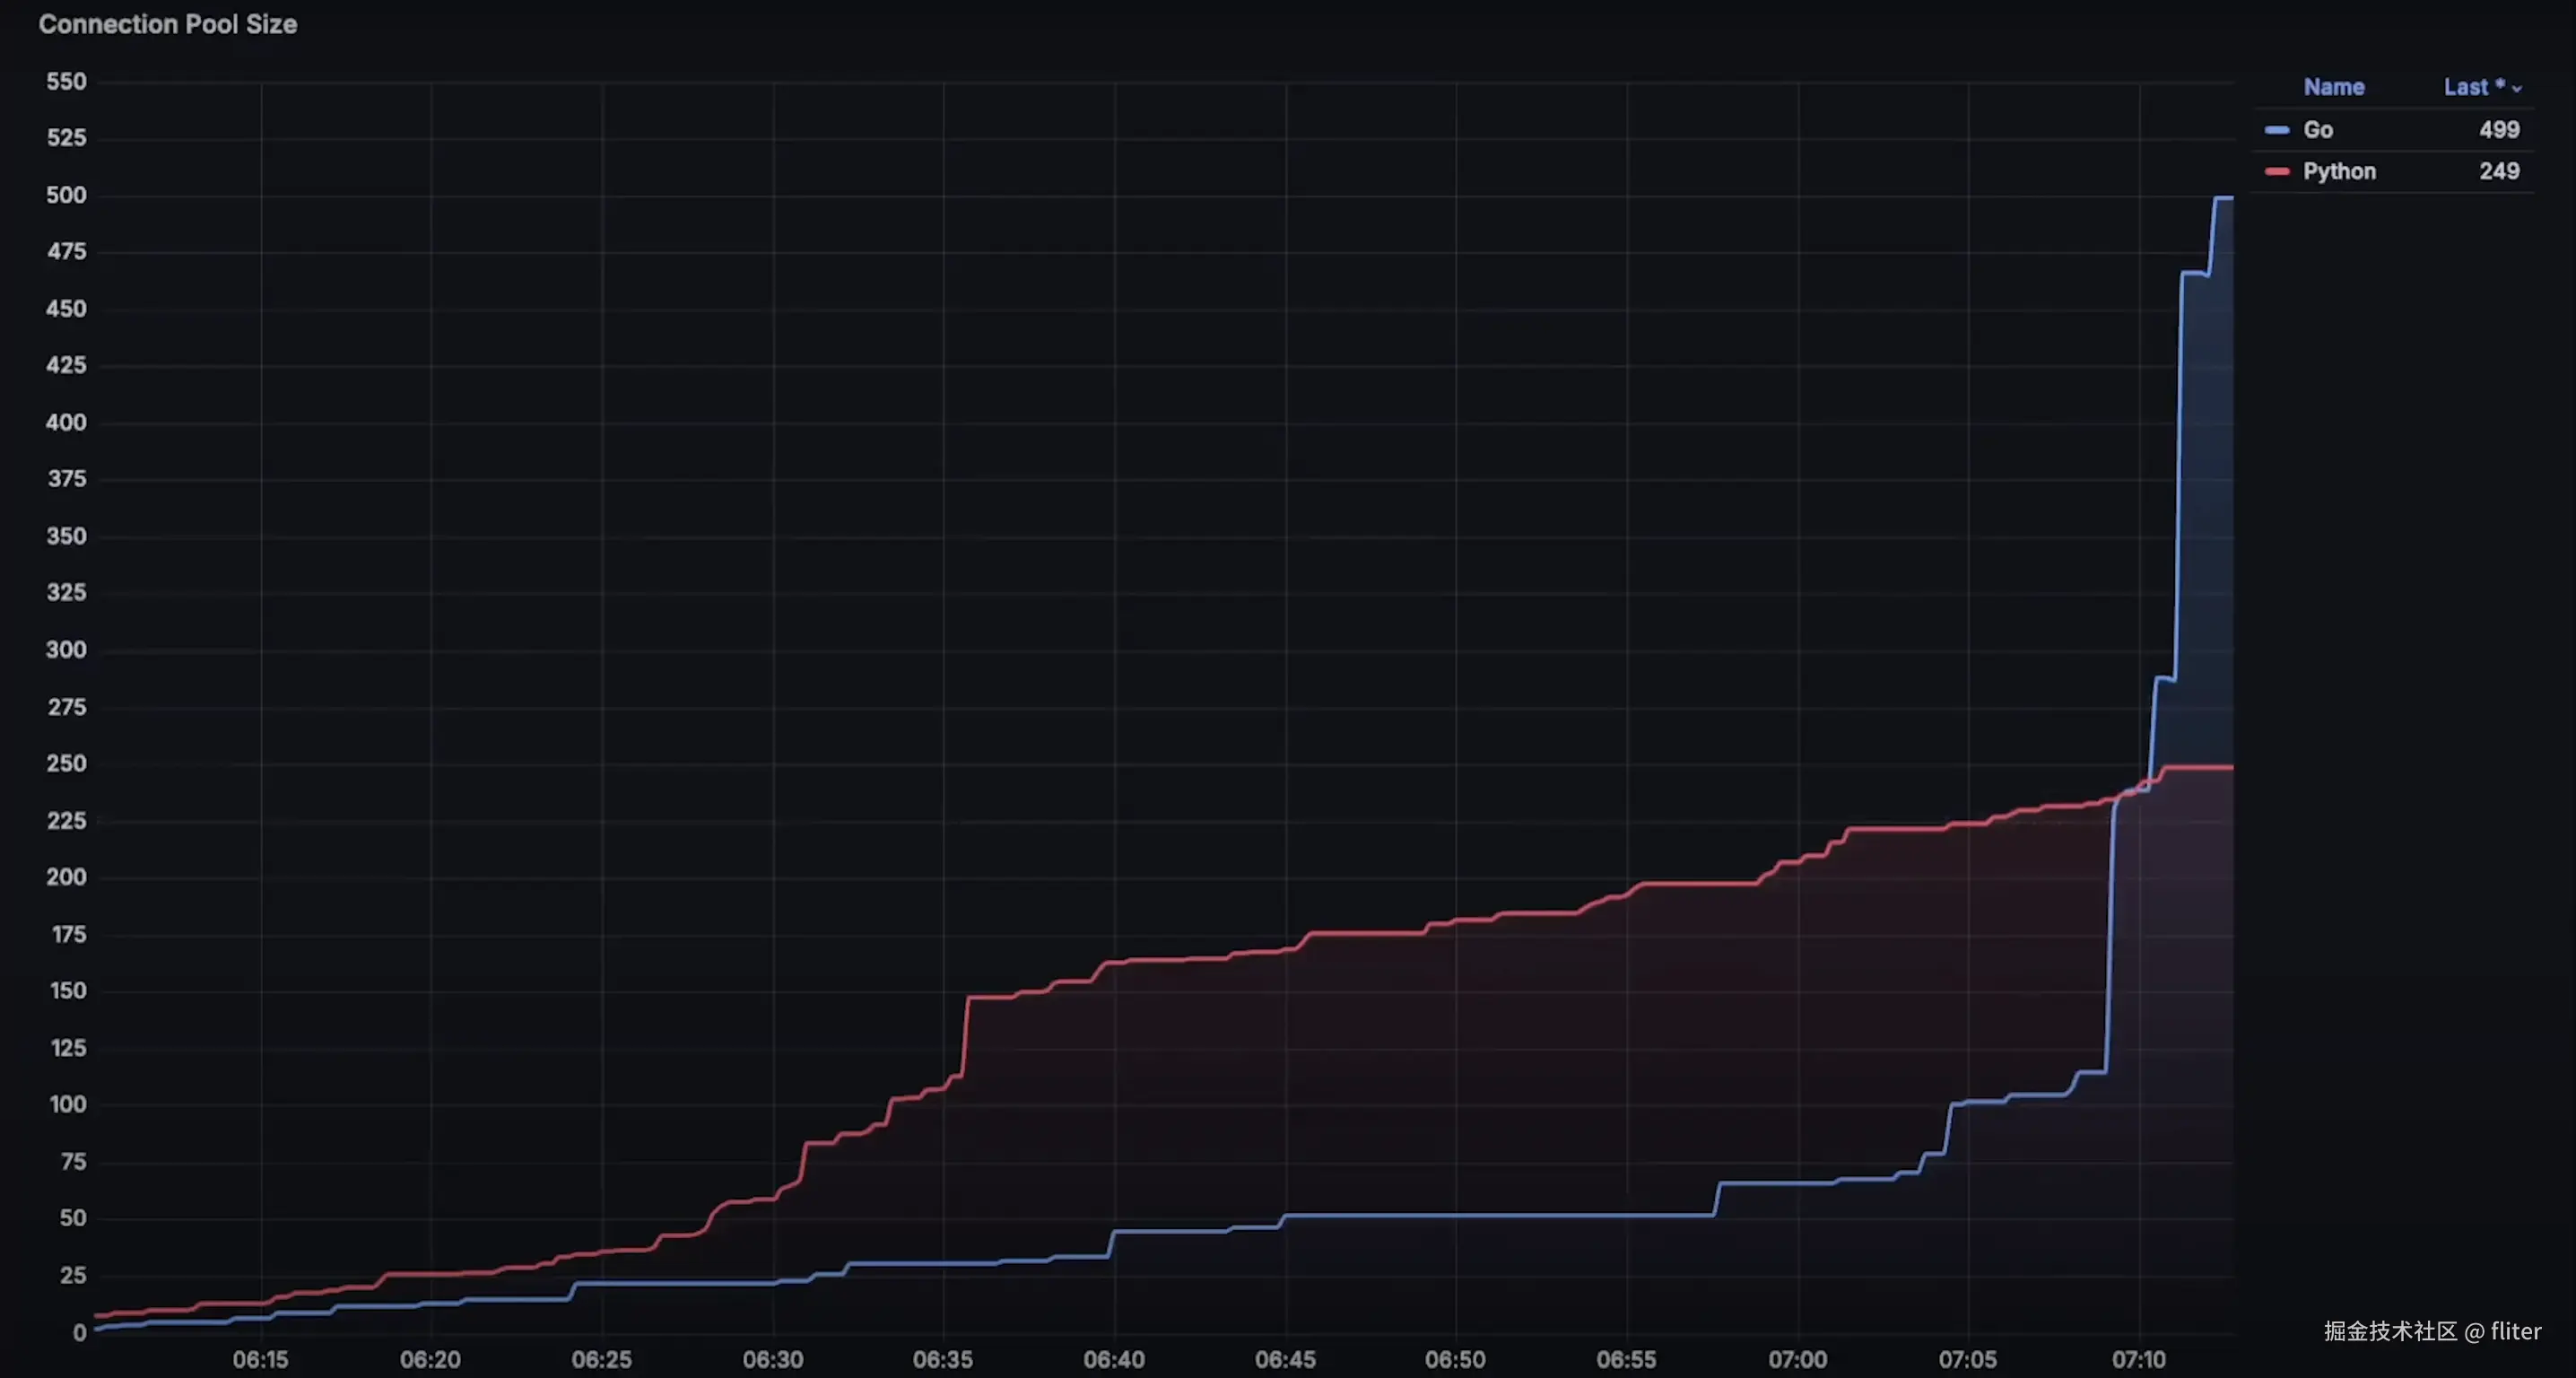This screenshot has height=1378, width=2576.
Task: Click the 0 value on the y-axis
Action: [x=79, y=1332]
